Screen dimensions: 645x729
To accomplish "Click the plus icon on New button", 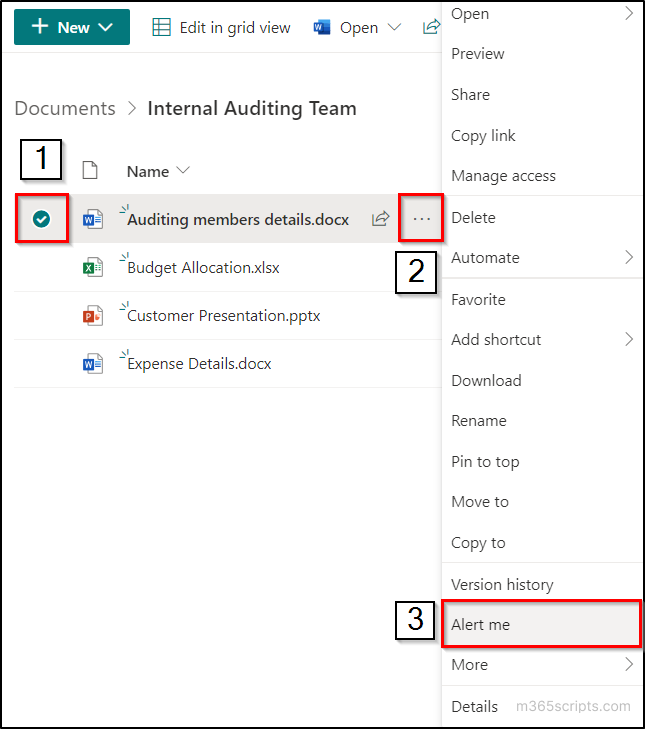I will tap(40, 27).
